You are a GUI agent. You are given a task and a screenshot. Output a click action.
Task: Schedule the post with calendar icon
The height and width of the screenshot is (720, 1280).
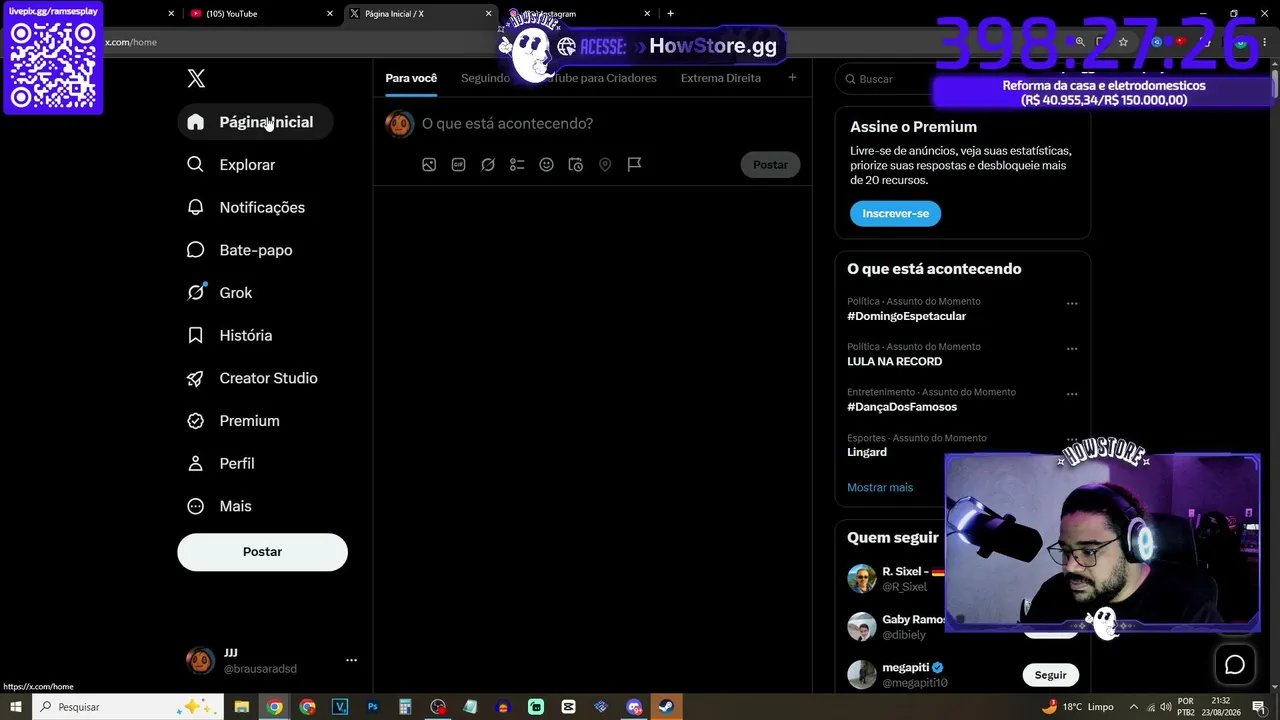pyautogui.click(x=576, y=165)
